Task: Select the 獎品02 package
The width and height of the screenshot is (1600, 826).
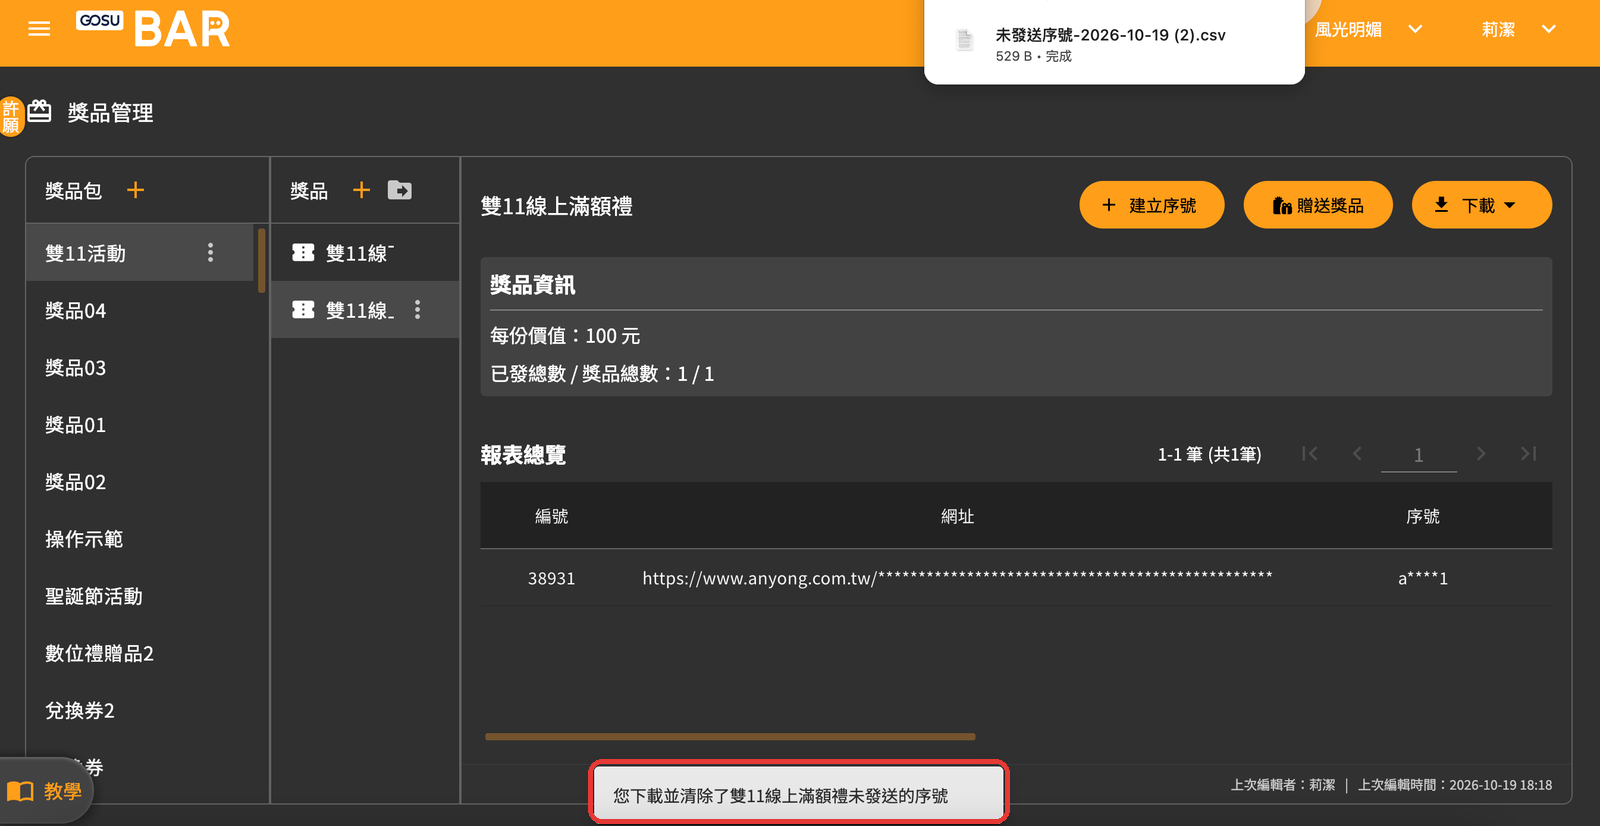Action: (140, 482)
